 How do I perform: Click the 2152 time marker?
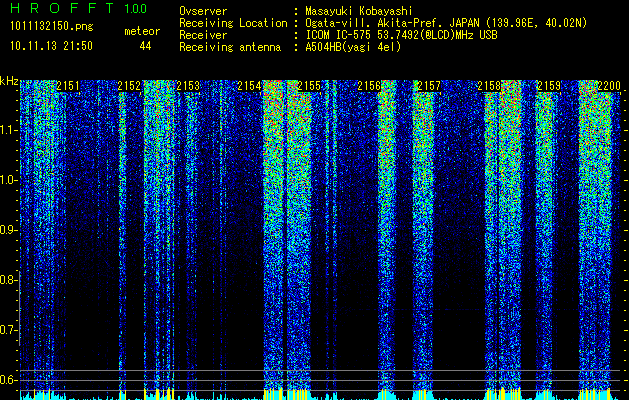click(x=129, y=86)
